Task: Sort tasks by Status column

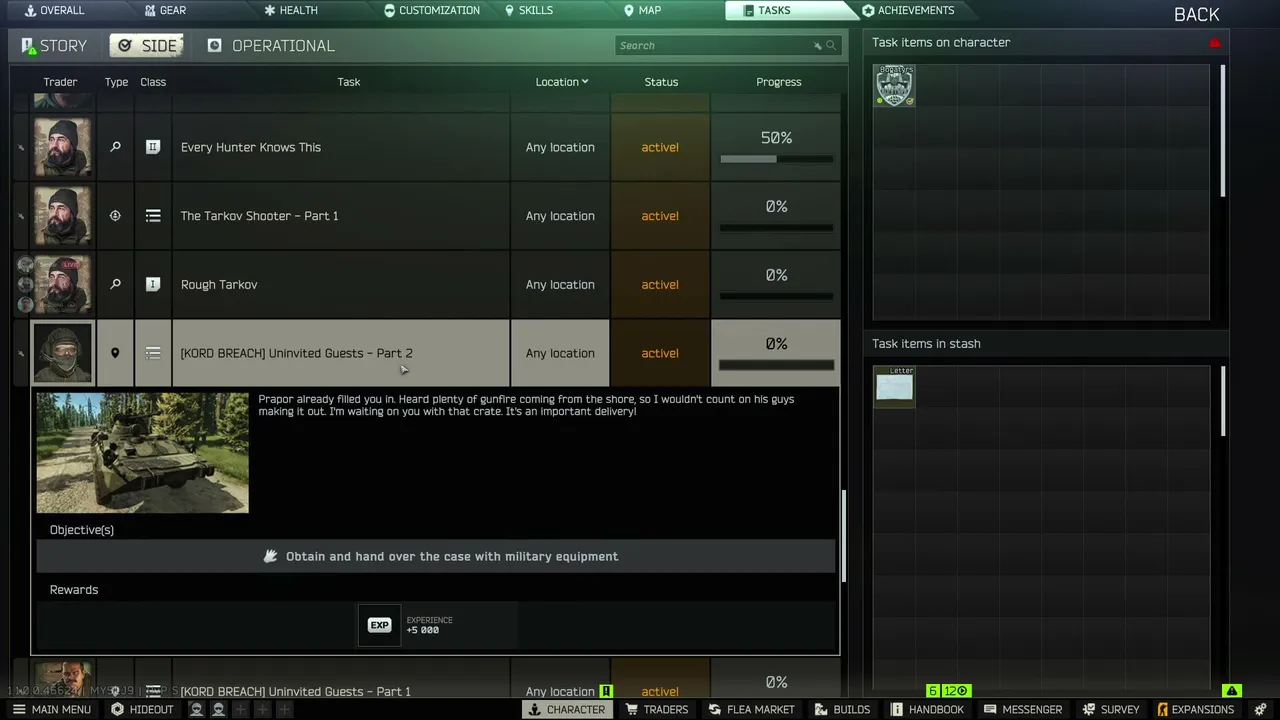Action: click(661, 82)
